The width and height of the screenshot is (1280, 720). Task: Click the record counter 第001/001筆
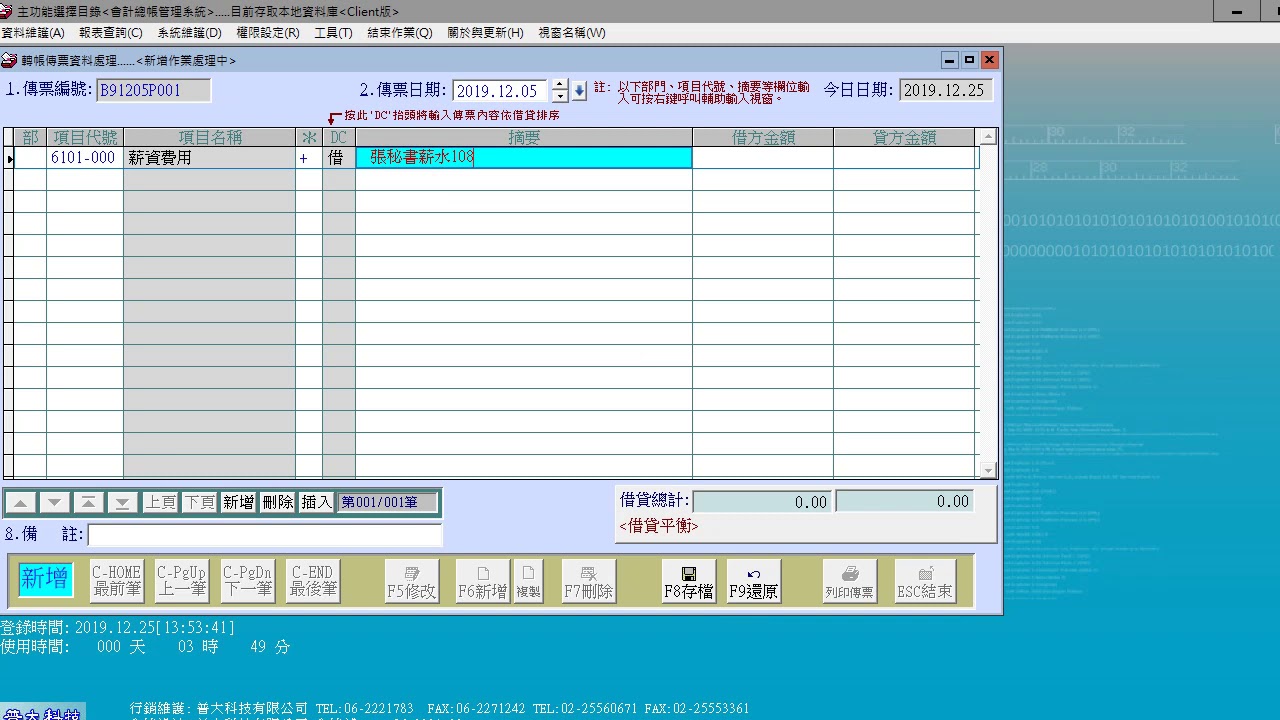[387, 502]
